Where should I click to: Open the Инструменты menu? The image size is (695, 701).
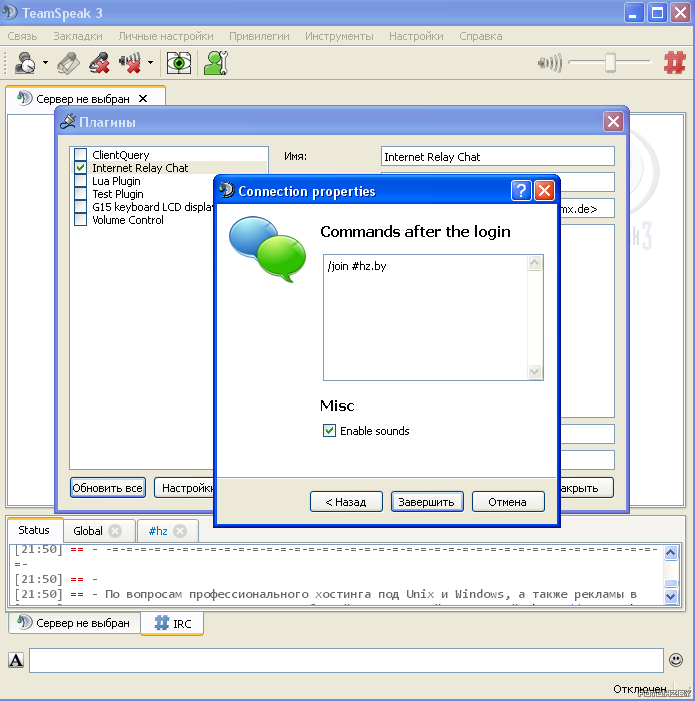coord(339,36)
